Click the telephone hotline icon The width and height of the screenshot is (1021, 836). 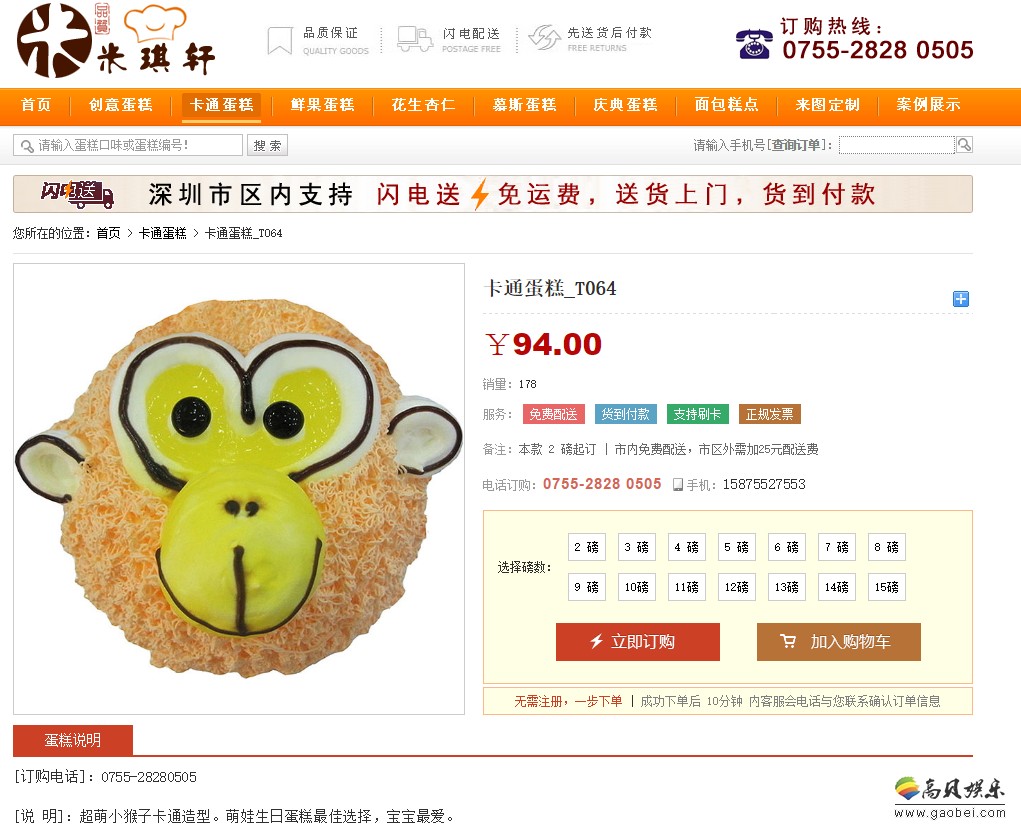pyautogui.click(x=754, y=44)
